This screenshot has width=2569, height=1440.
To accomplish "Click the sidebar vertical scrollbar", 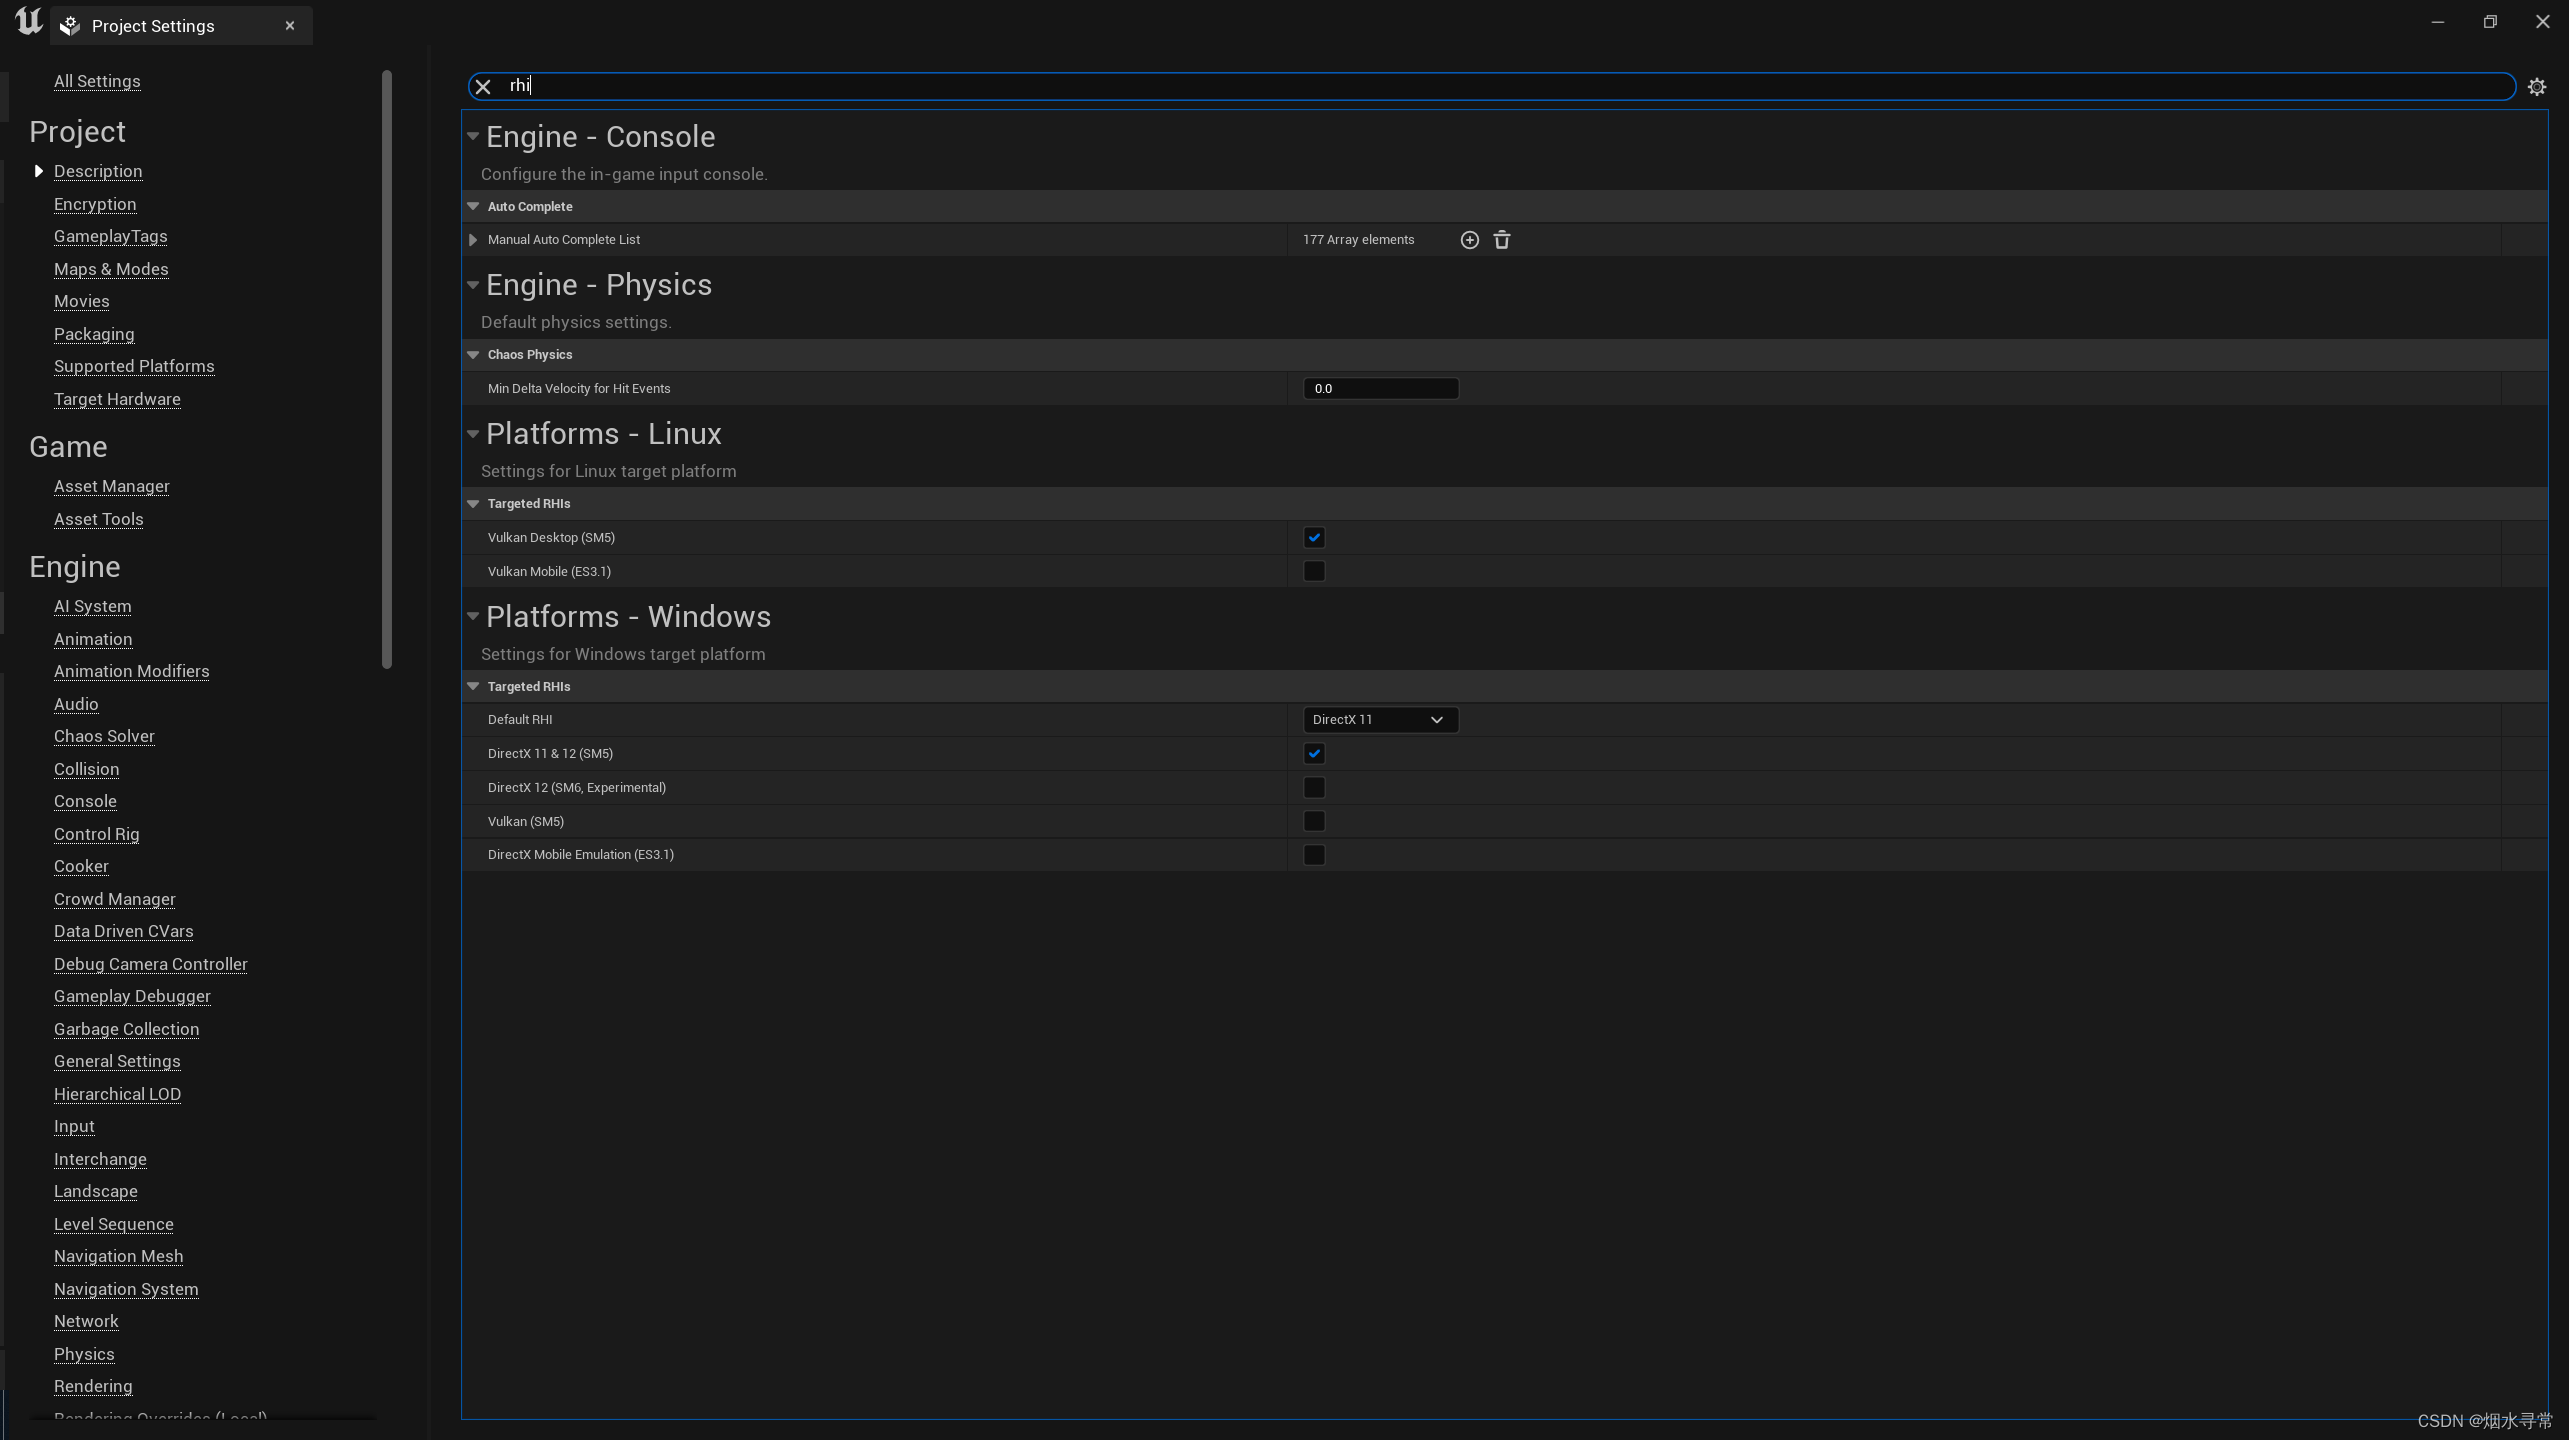I will 387,370.
